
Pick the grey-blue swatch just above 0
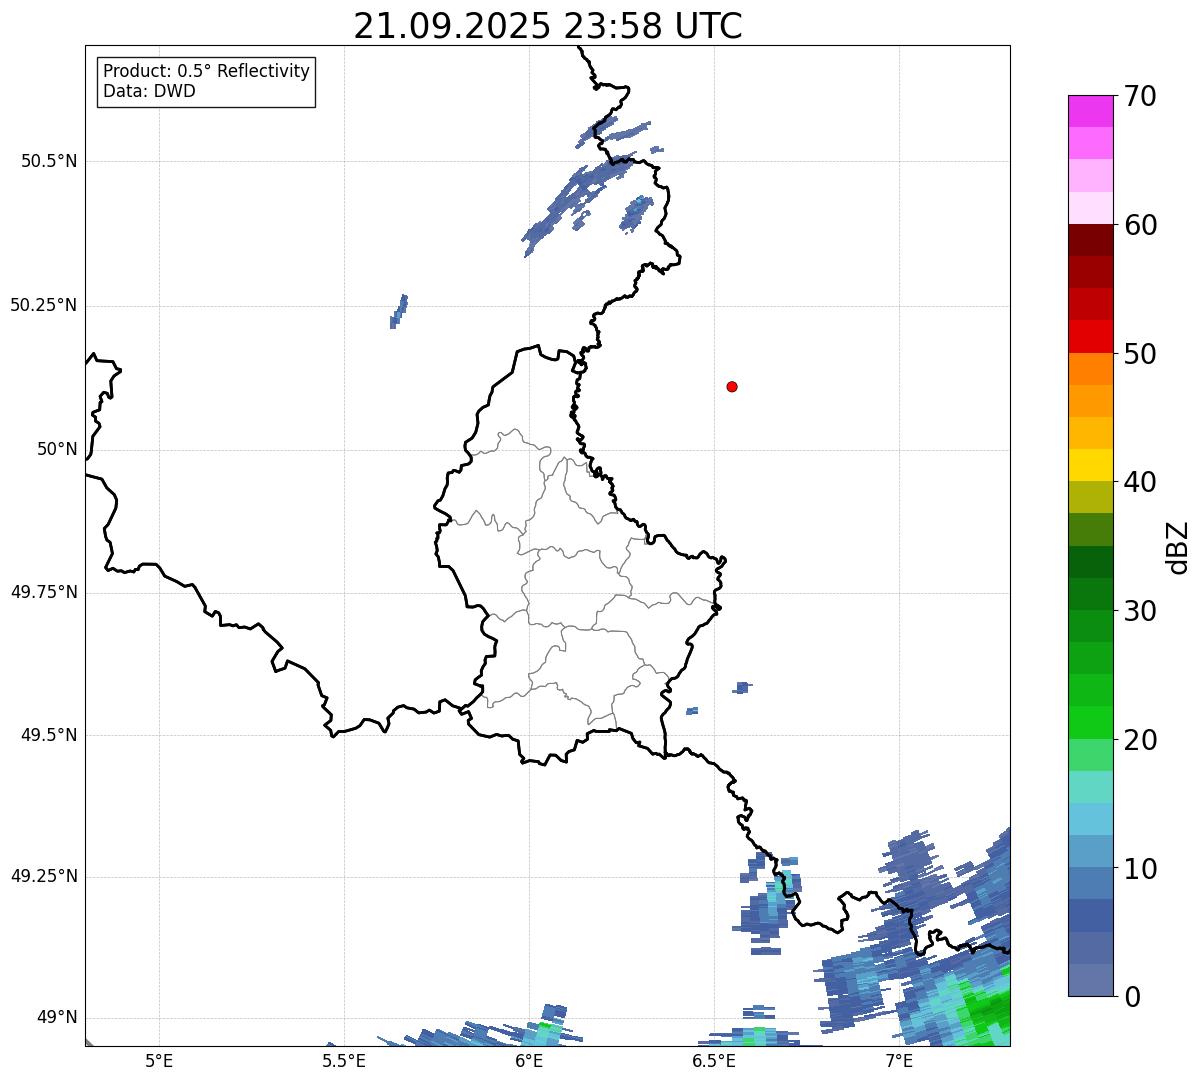[x=1090, y=980]
